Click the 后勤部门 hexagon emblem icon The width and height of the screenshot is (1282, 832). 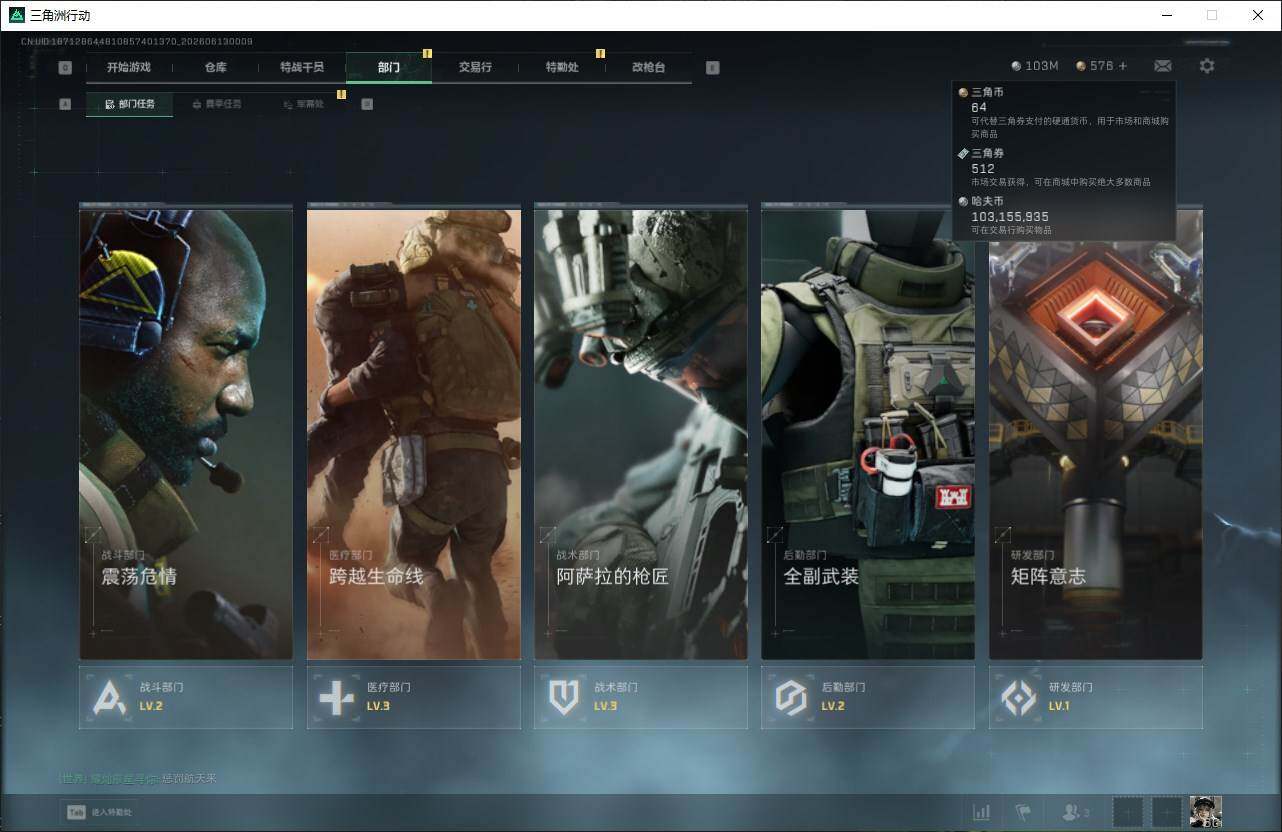[791, 697]
